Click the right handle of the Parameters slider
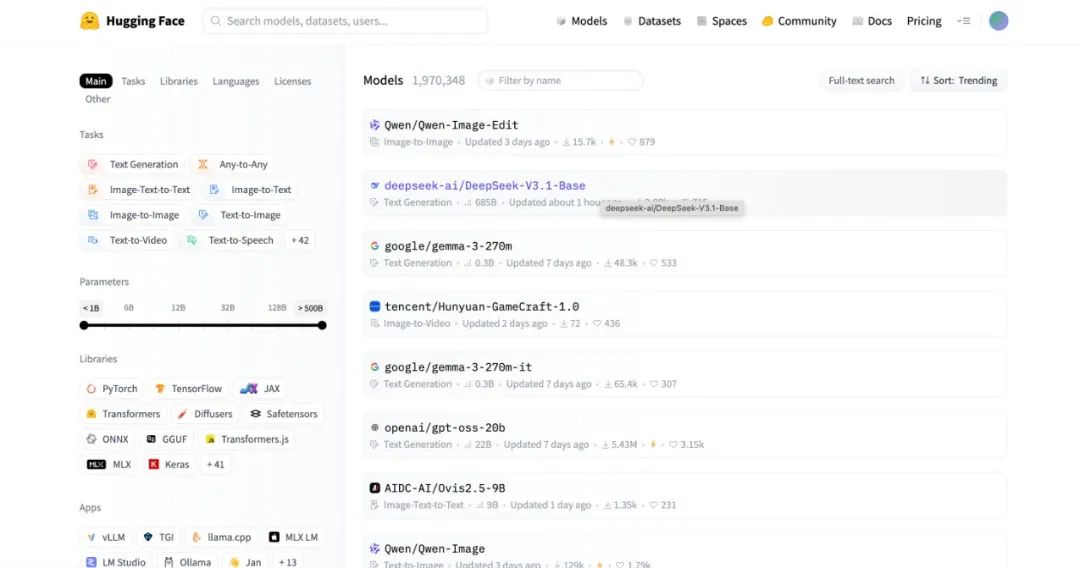This screenshot has width=1080, height=568. tap(322, 325)
